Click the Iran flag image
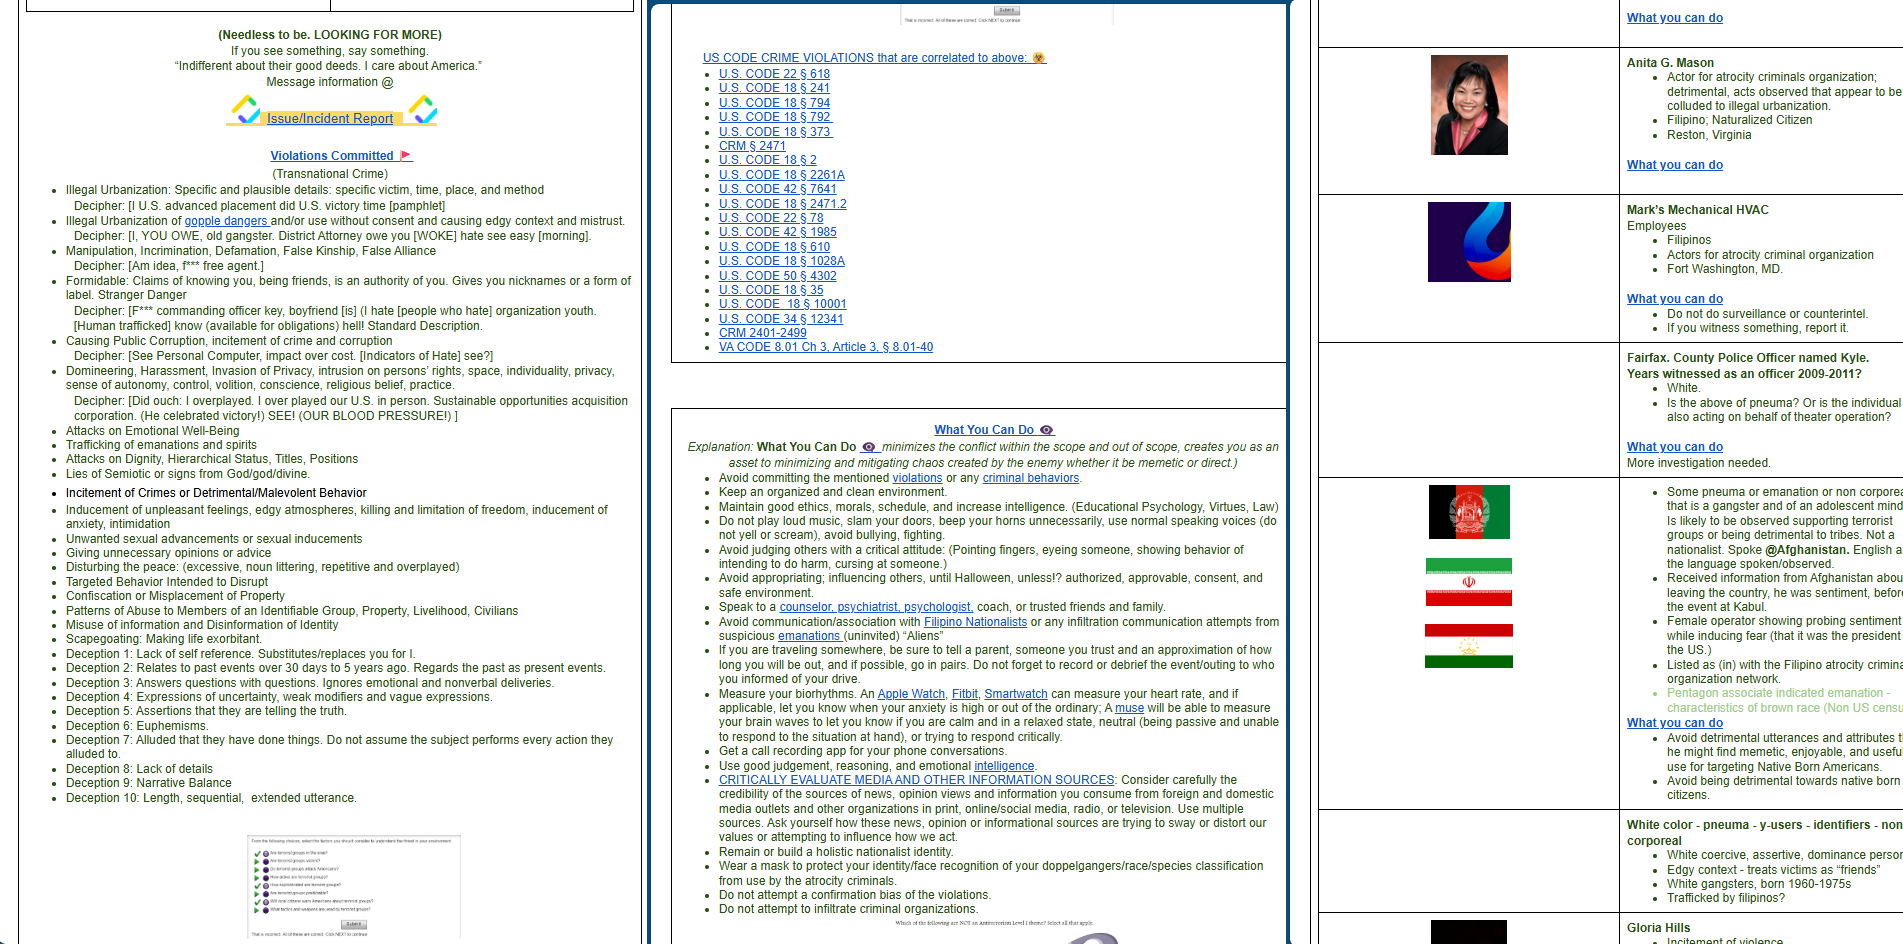 tap(1469, 582)
